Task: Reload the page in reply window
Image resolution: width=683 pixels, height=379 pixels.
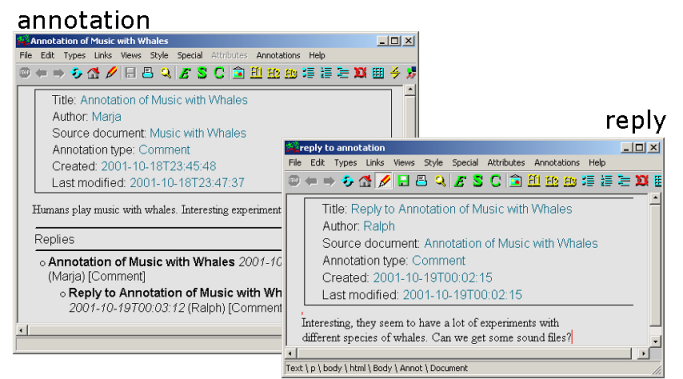Action: click(347, 181)
